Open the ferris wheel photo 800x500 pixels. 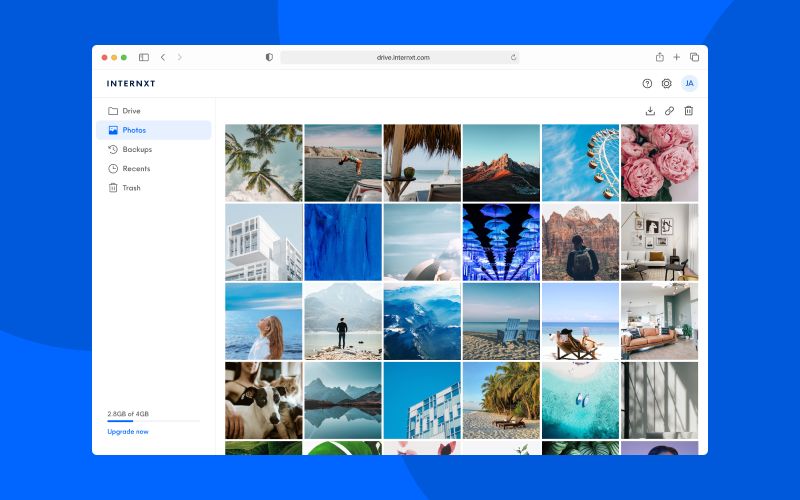pos(580,163)
